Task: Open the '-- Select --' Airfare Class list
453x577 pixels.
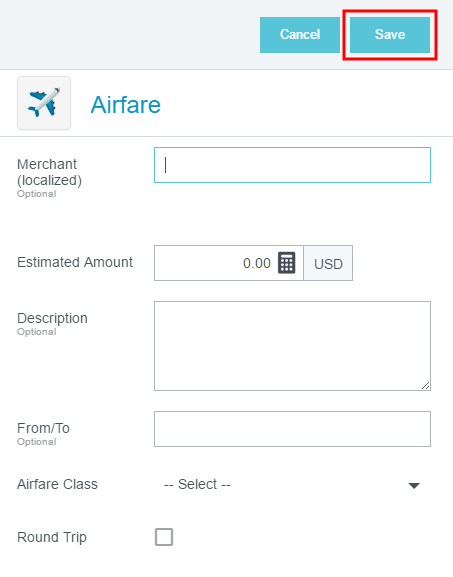Action: tap(292, 484)
